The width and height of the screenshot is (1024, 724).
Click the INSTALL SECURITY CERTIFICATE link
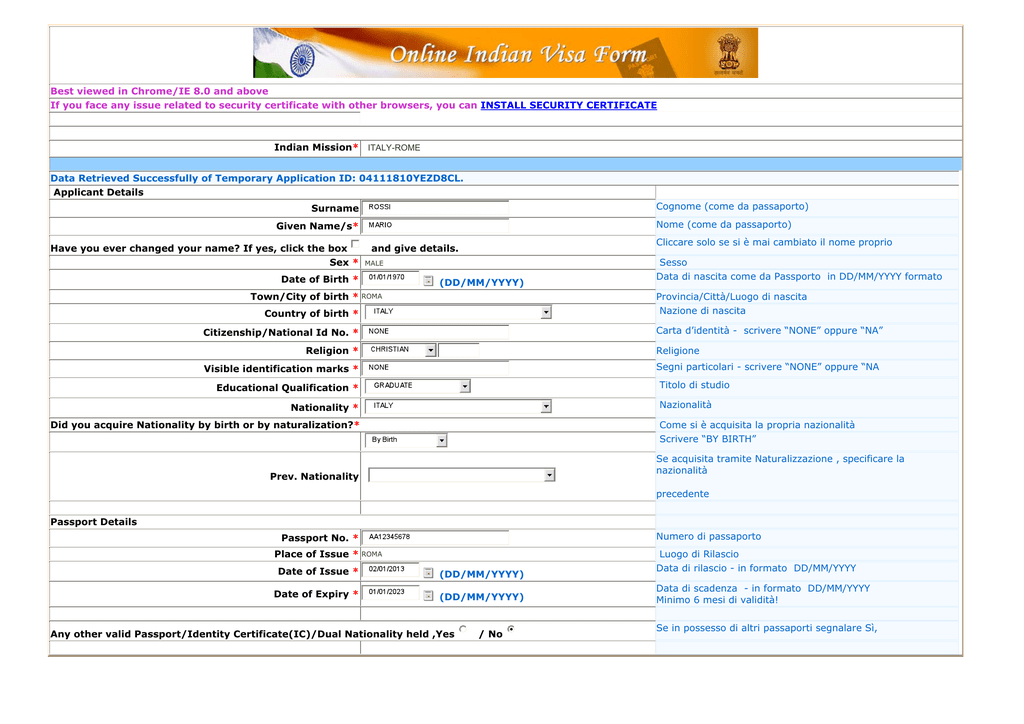point(569,105)
